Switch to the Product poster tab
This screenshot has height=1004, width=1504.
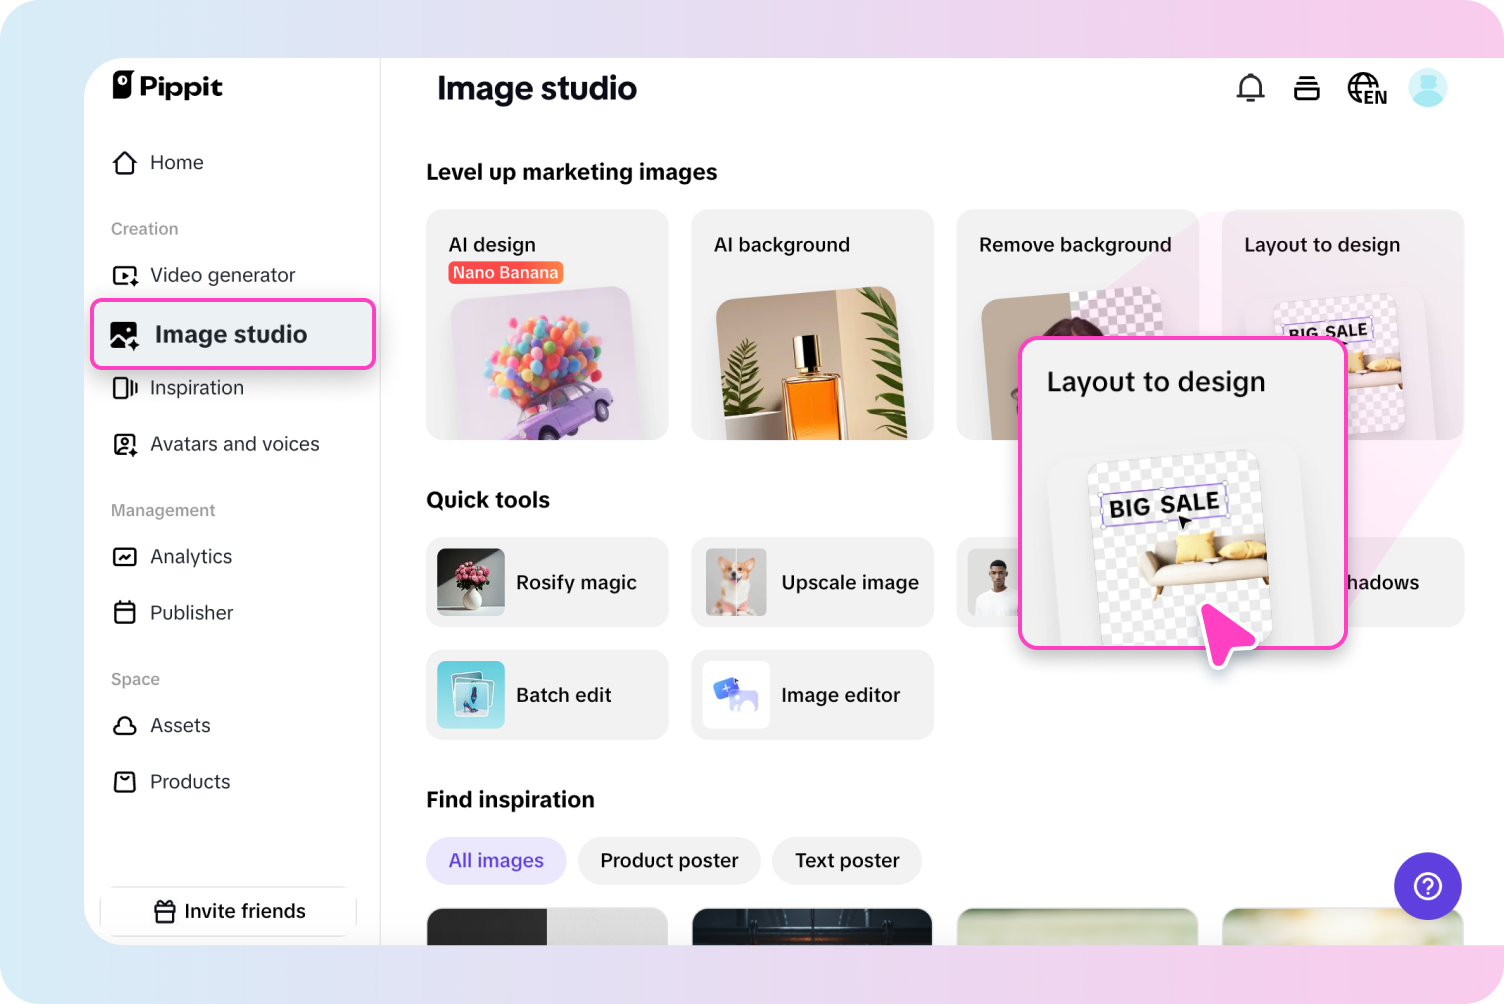pos(669,861)
